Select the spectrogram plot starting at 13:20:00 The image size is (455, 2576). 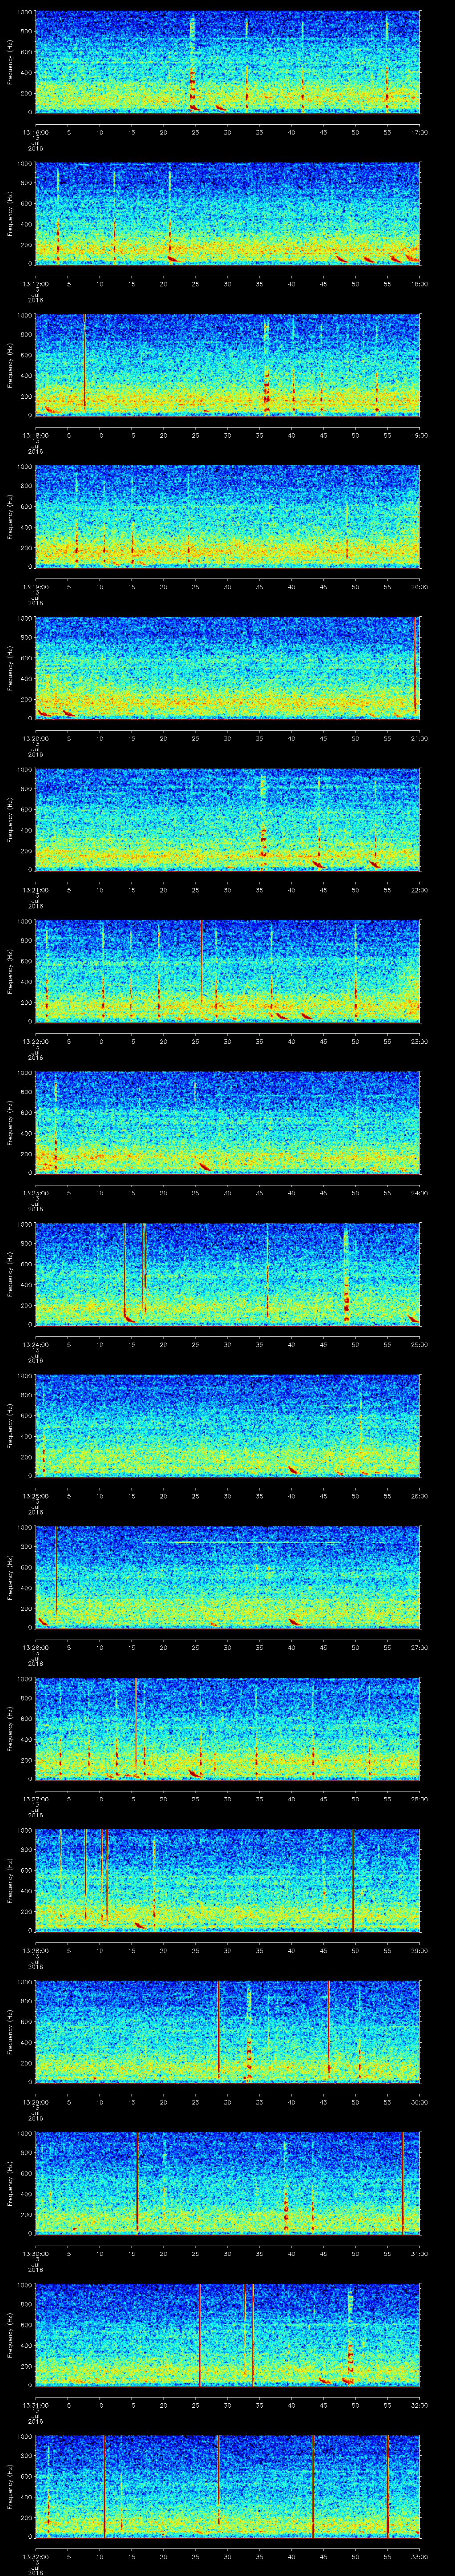click(227, 668)
